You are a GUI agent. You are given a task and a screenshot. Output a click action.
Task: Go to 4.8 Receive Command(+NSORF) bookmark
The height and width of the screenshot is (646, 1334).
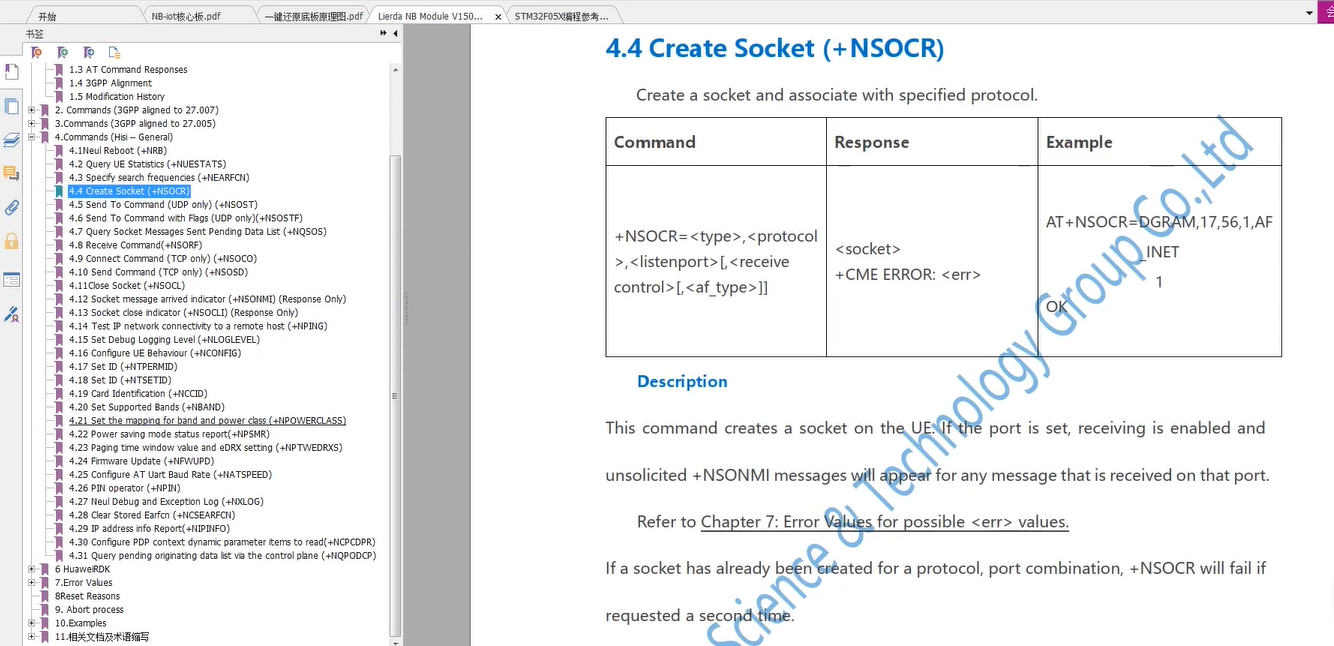[x=135, y=245]
